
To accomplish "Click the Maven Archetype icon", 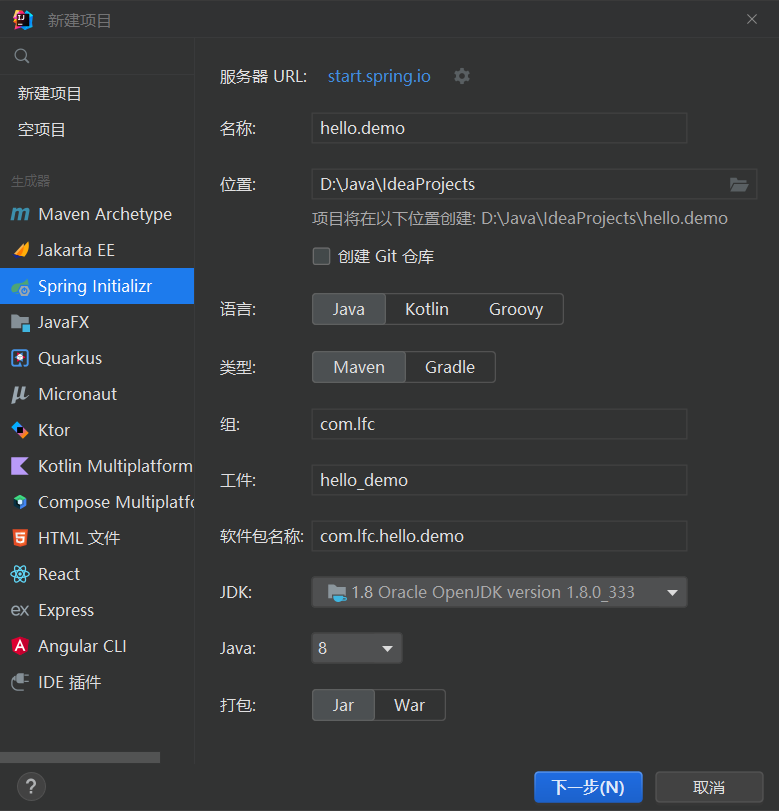I will (x=20, y=214).
